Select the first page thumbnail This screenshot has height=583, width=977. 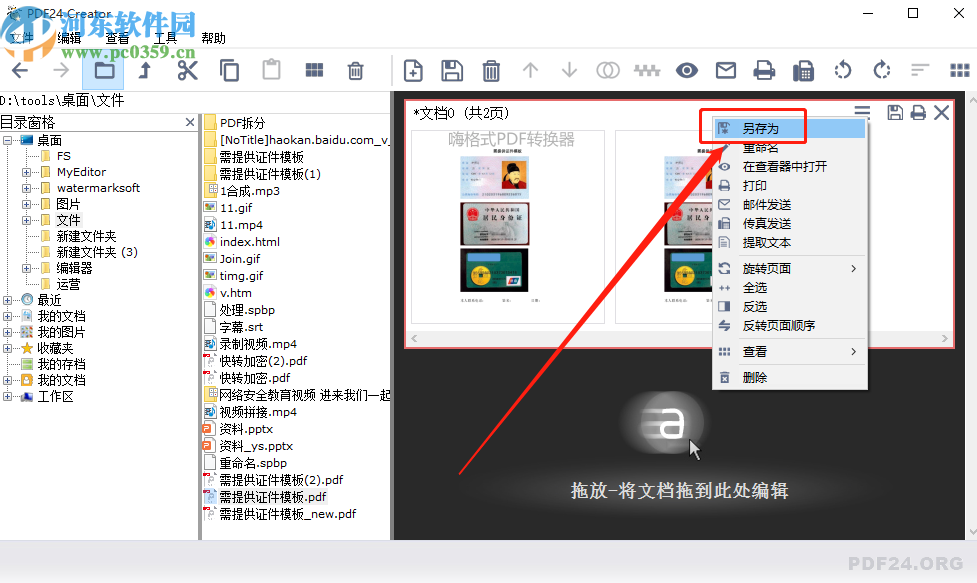coord(508,227)
